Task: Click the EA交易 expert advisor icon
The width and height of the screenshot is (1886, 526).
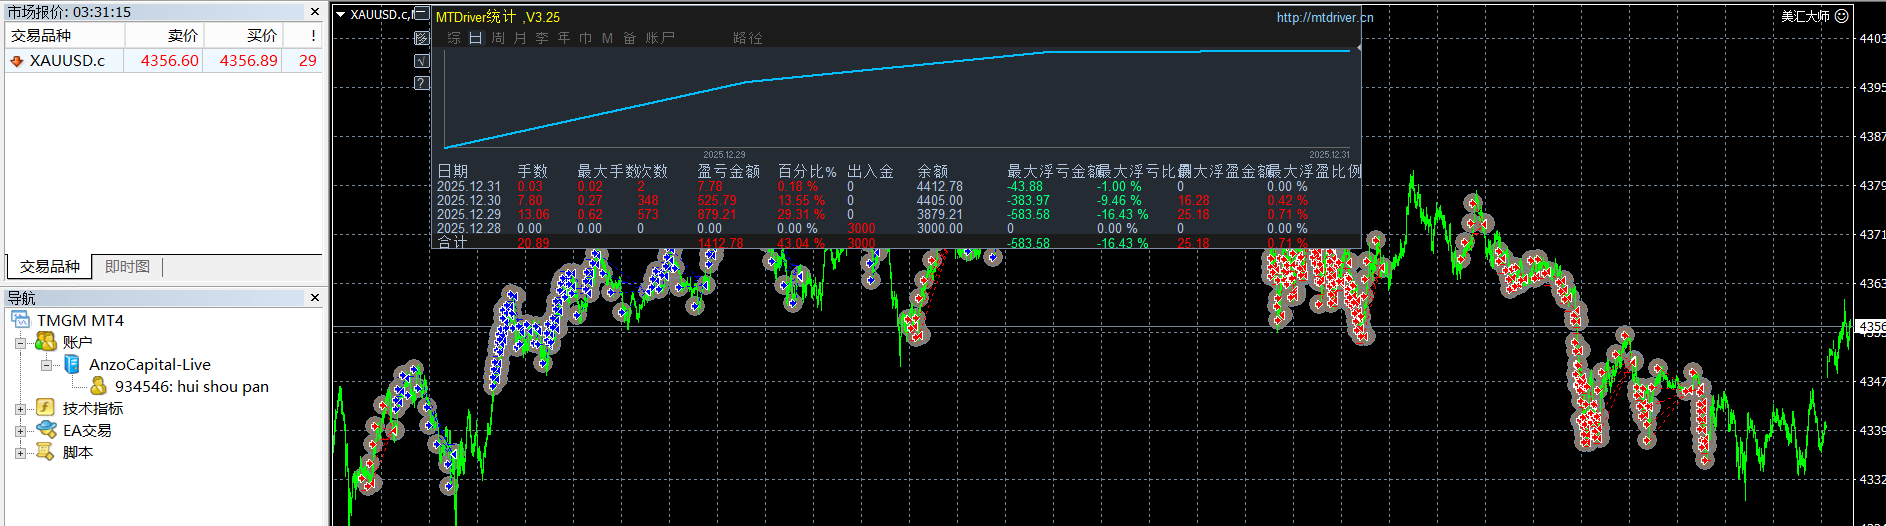Action: pyautogui.click(x=46, y=430)
